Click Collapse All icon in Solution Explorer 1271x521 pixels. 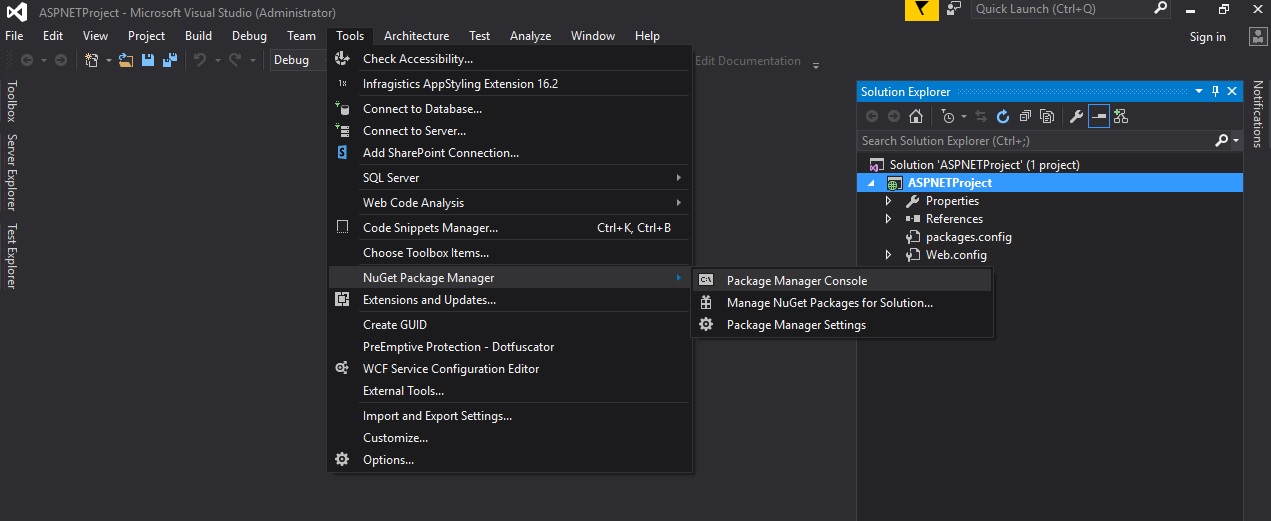click(x=1025, y=116)
